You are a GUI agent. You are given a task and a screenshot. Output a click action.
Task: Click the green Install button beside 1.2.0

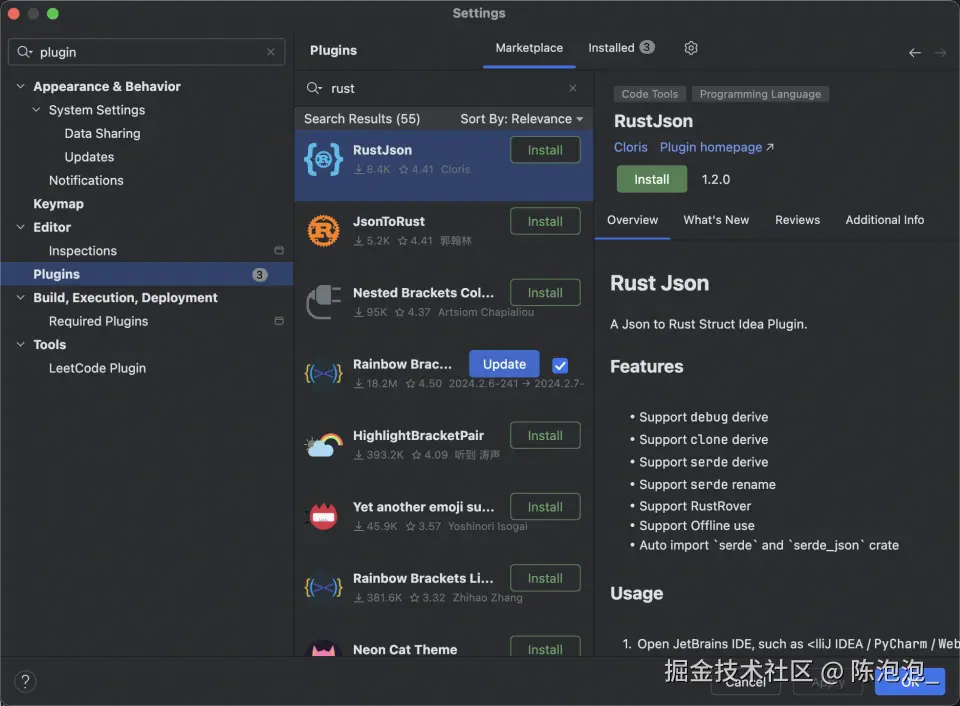pyautogui.click(x=651, y=179)
